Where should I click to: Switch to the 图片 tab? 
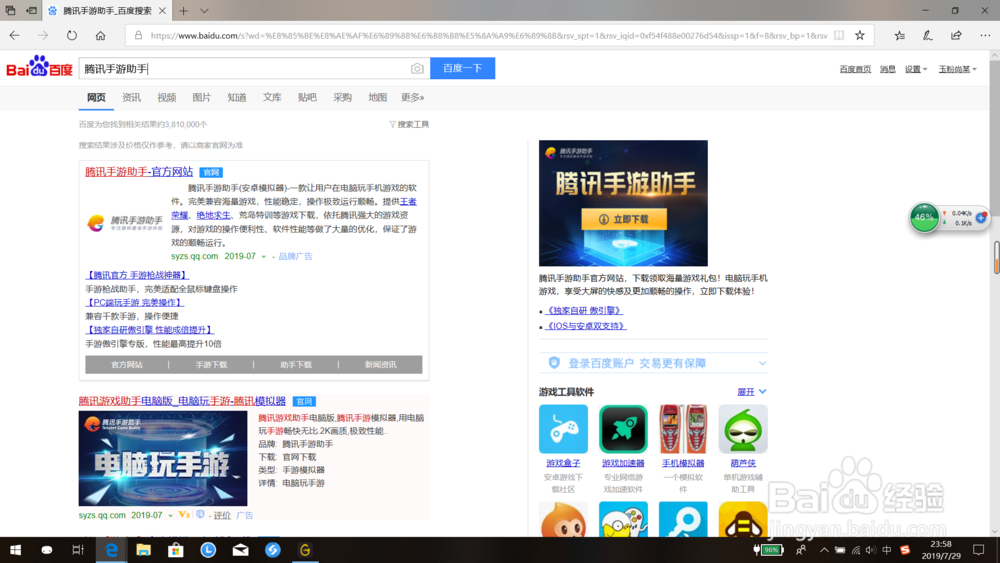tap(202, 98)
